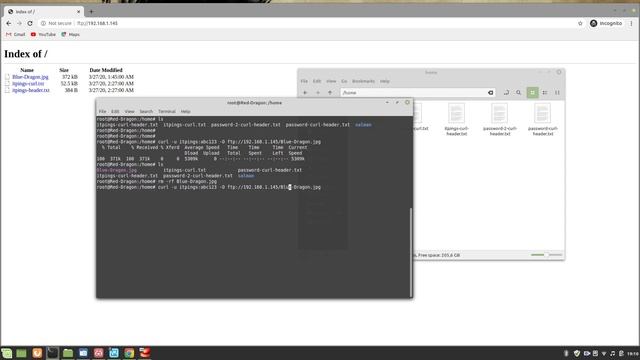Click the browser forward arrow
Viewport: 640px width, 360px height.
(x=19, y=23)
